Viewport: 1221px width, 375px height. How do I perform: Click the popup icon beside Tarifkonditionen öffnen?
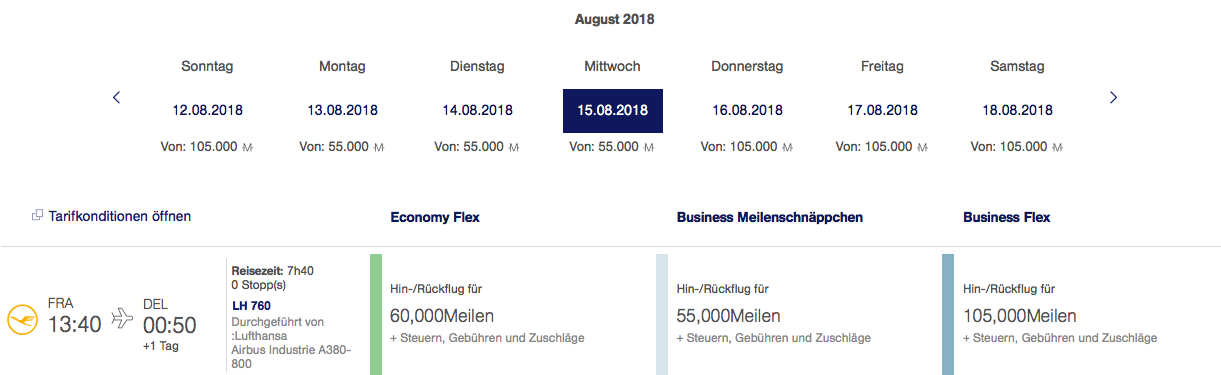click(x=38, y=215)
